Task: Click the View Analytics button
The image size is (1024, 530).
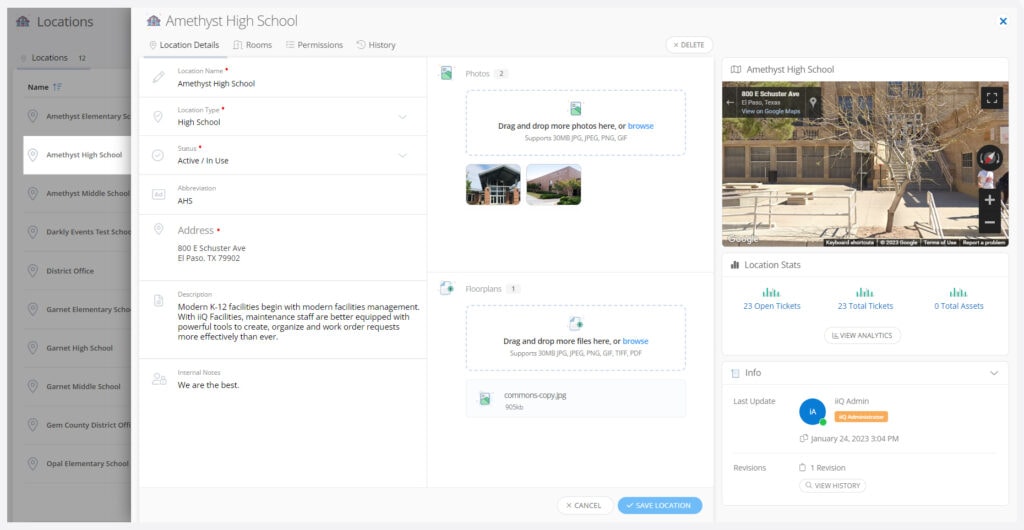Action: [863, 335]
